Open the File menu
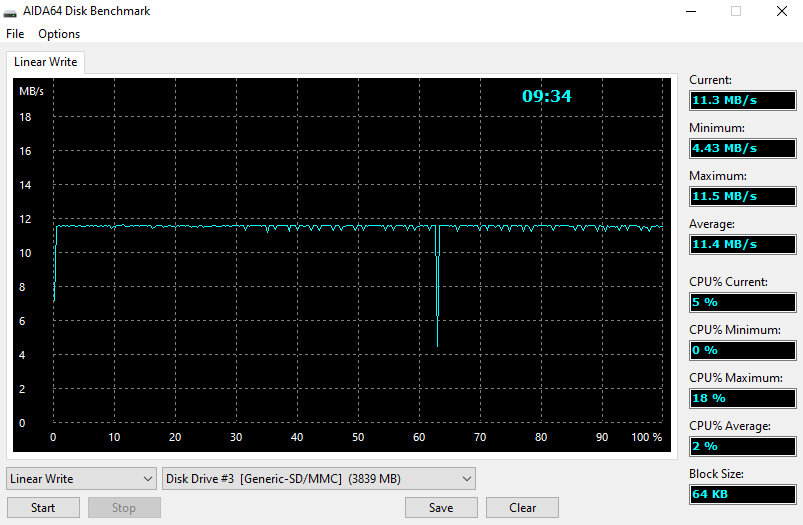The image size is (803, 525). click(15, 34)
